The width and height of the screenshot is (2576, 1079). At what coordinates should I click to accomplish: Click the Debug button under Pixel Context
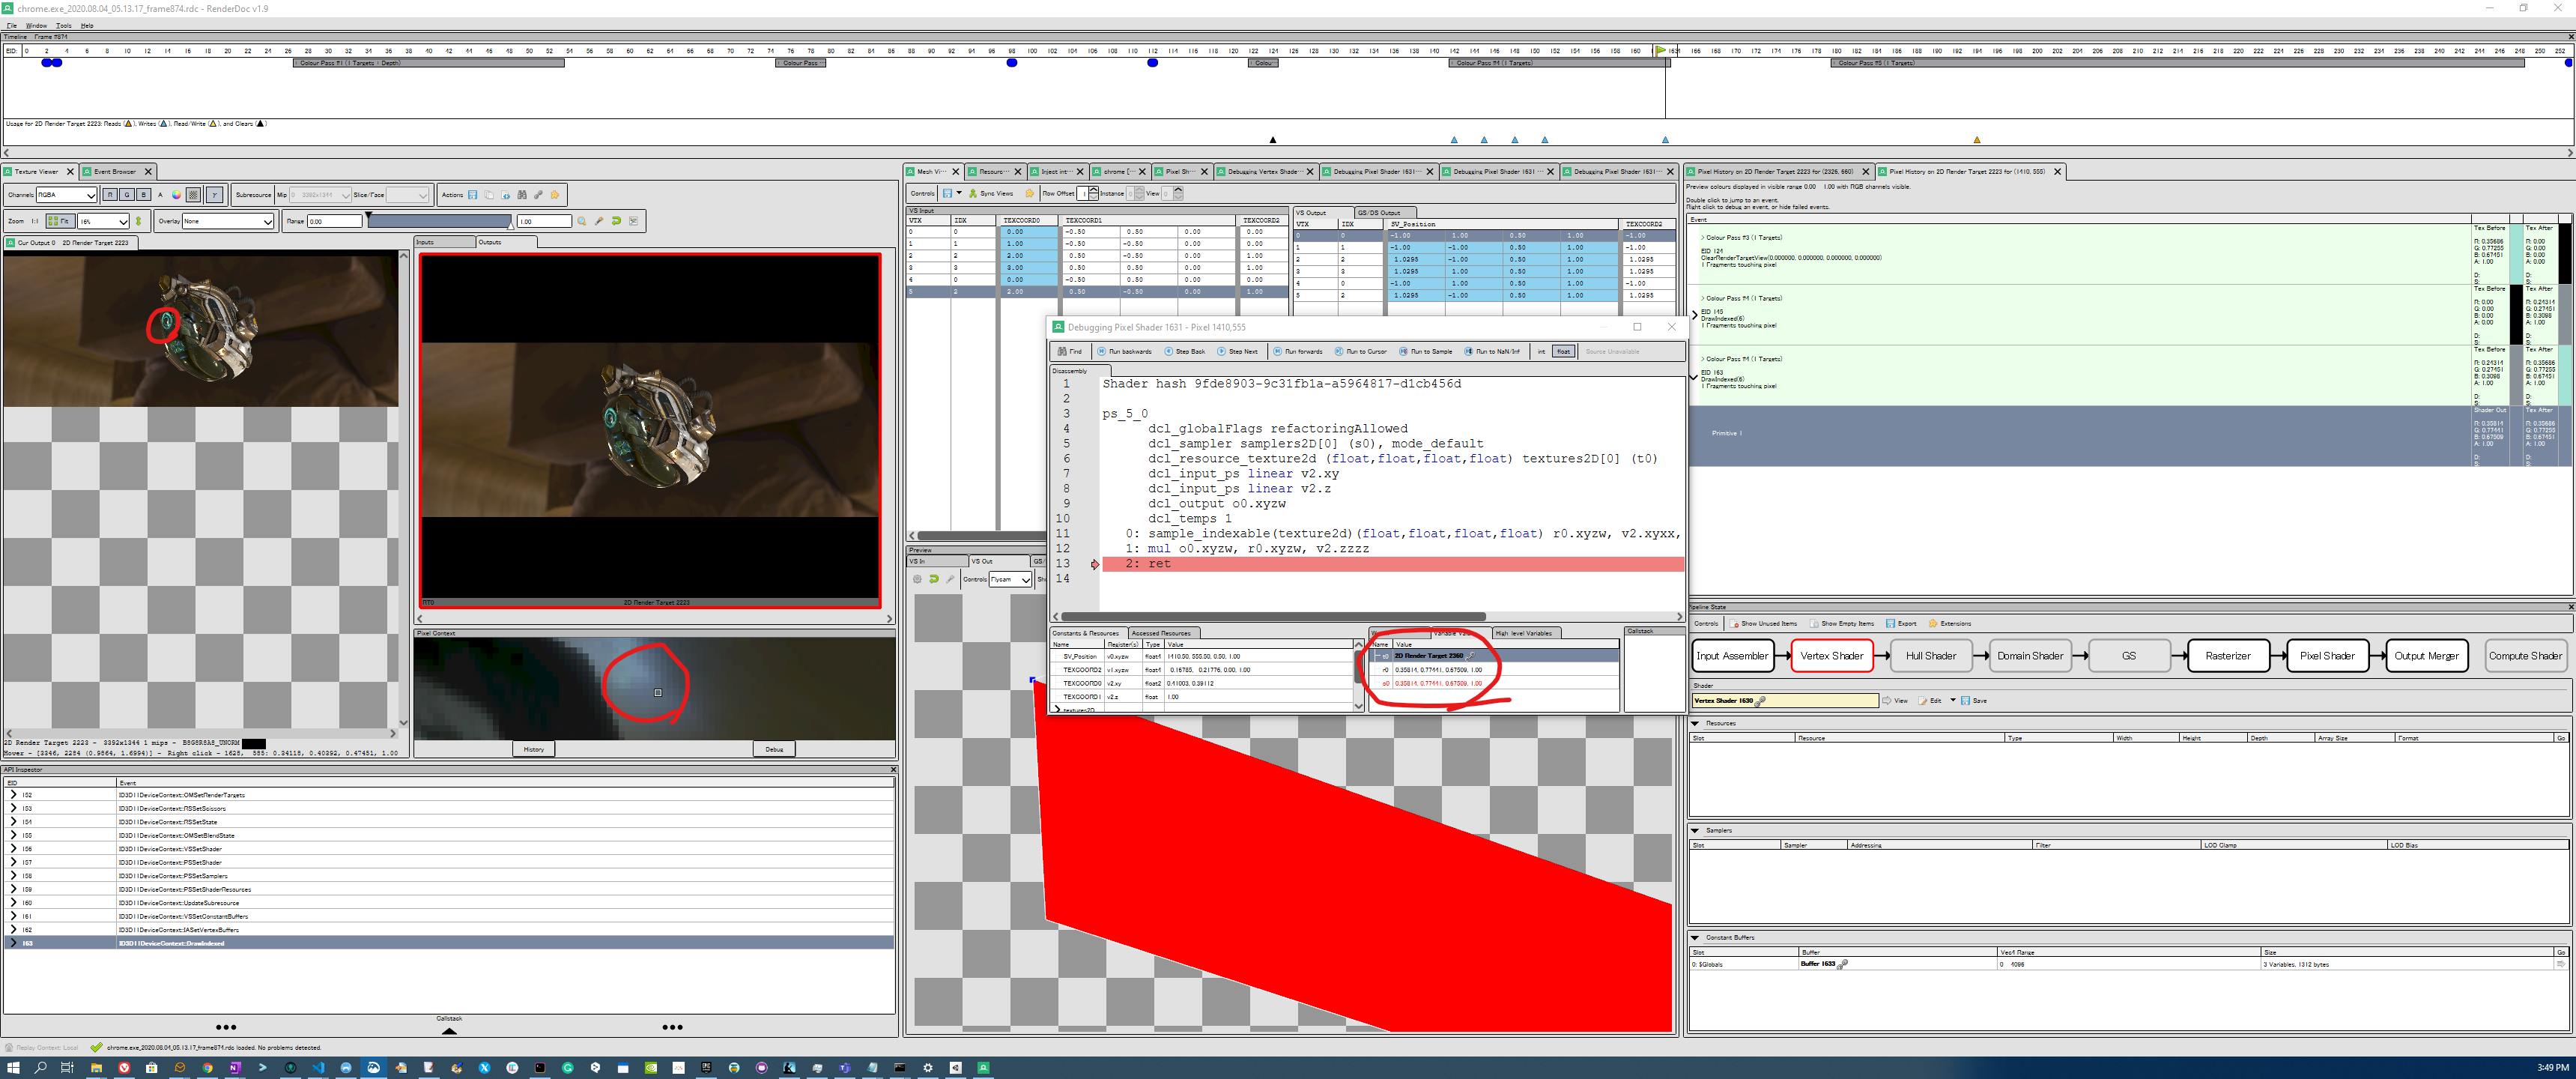point(774,748)
